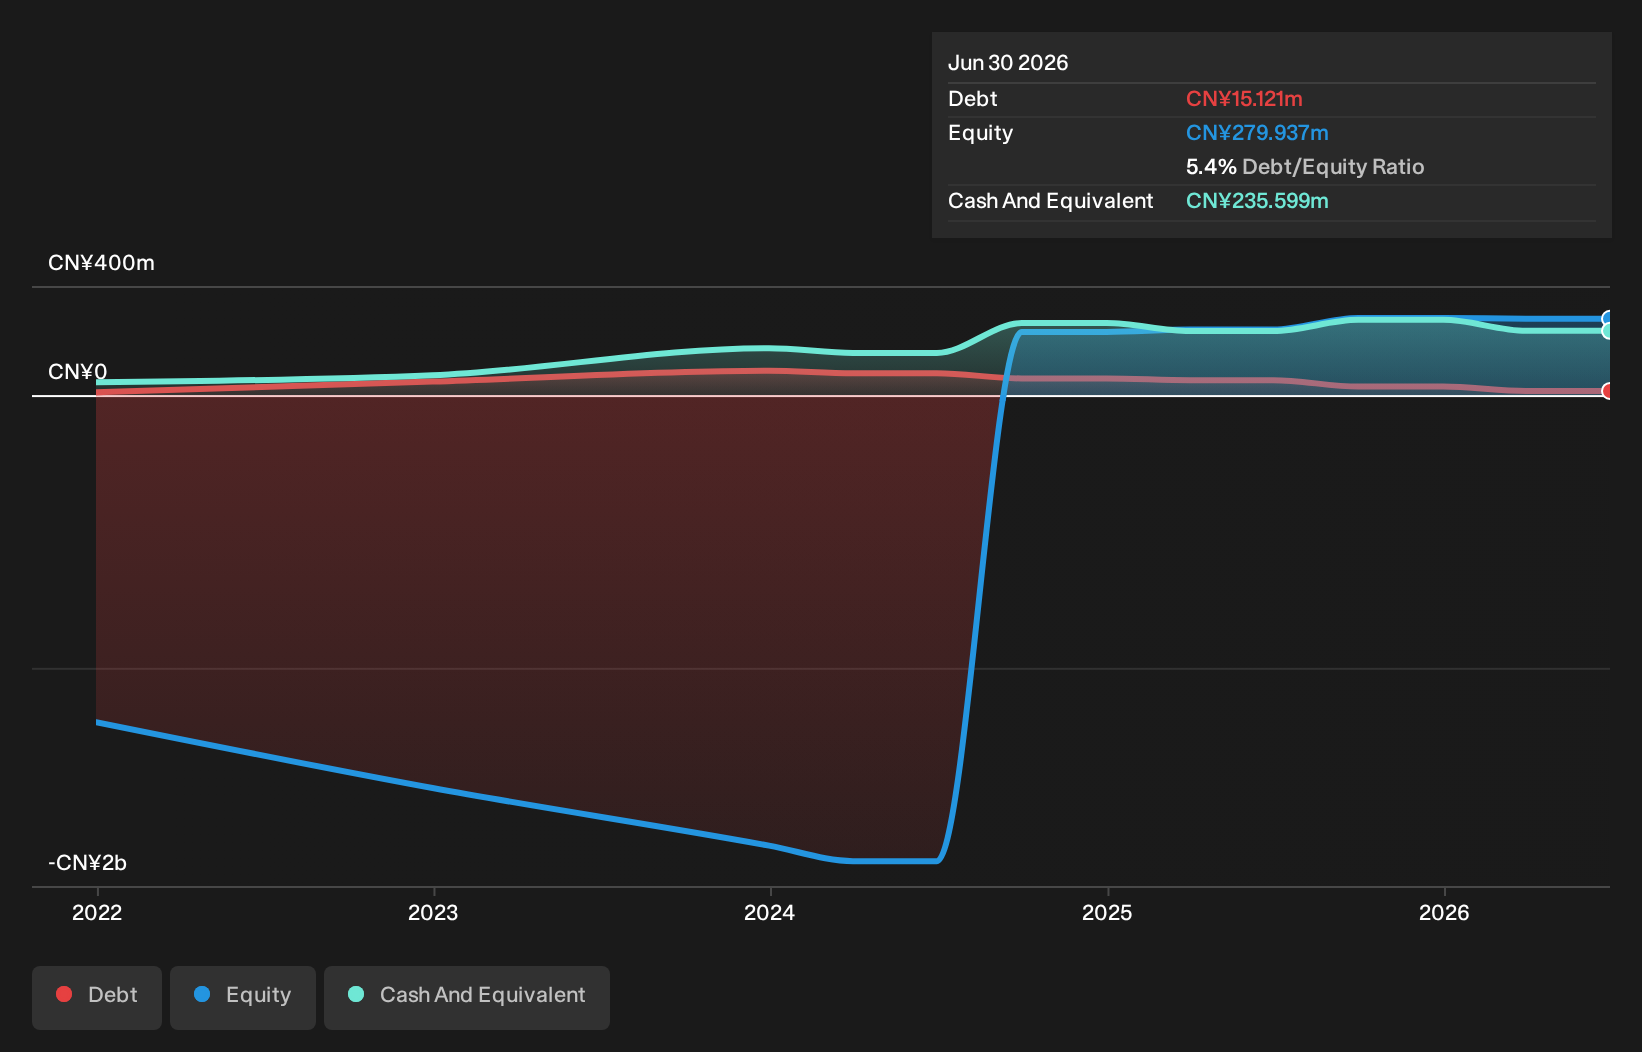Click the 2024 x-axis label
Viewport: 1642px width, 1052px height.
point(770,912)
